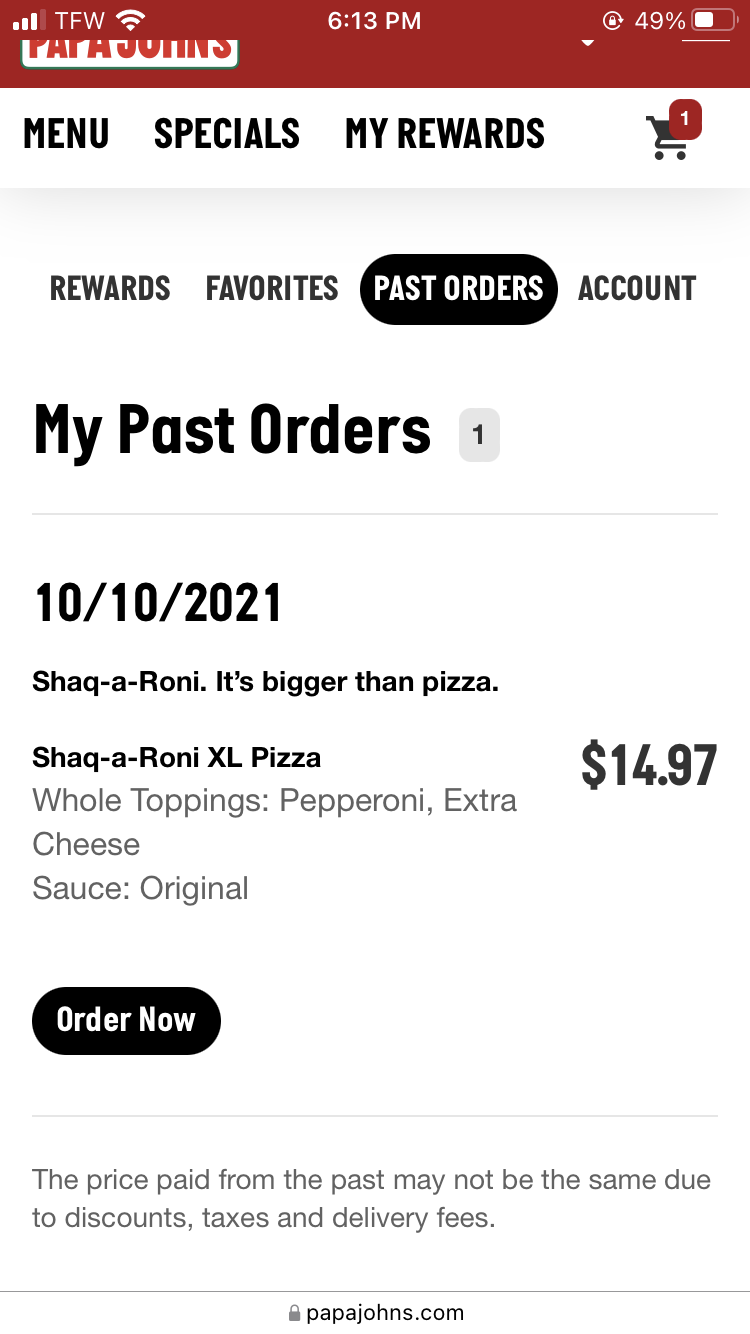Tap the Papa Johns logo

129,48
